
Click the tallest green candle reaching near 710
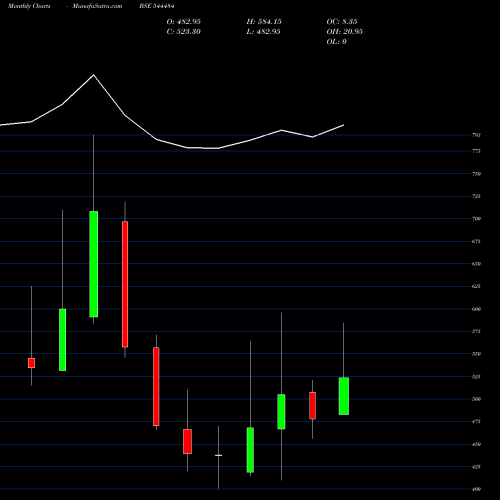point(94,264)
